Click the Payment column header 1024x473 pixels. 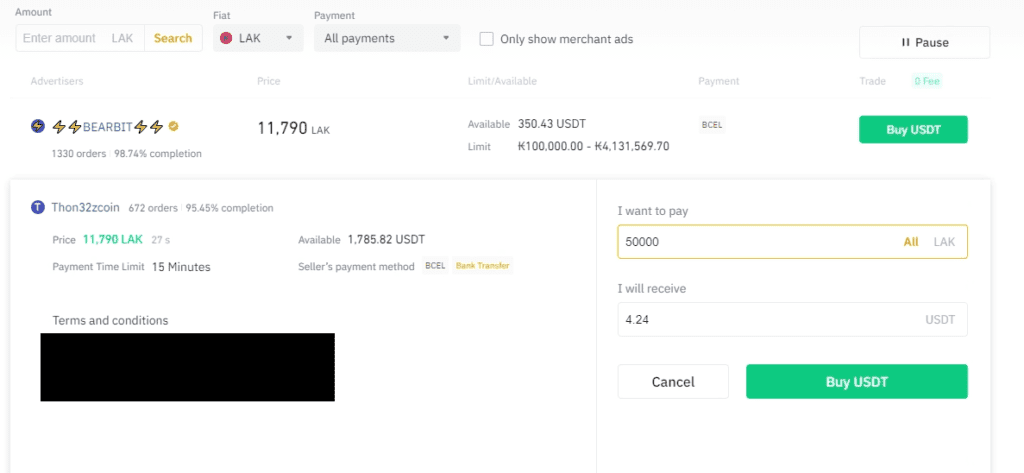[718, 82]
